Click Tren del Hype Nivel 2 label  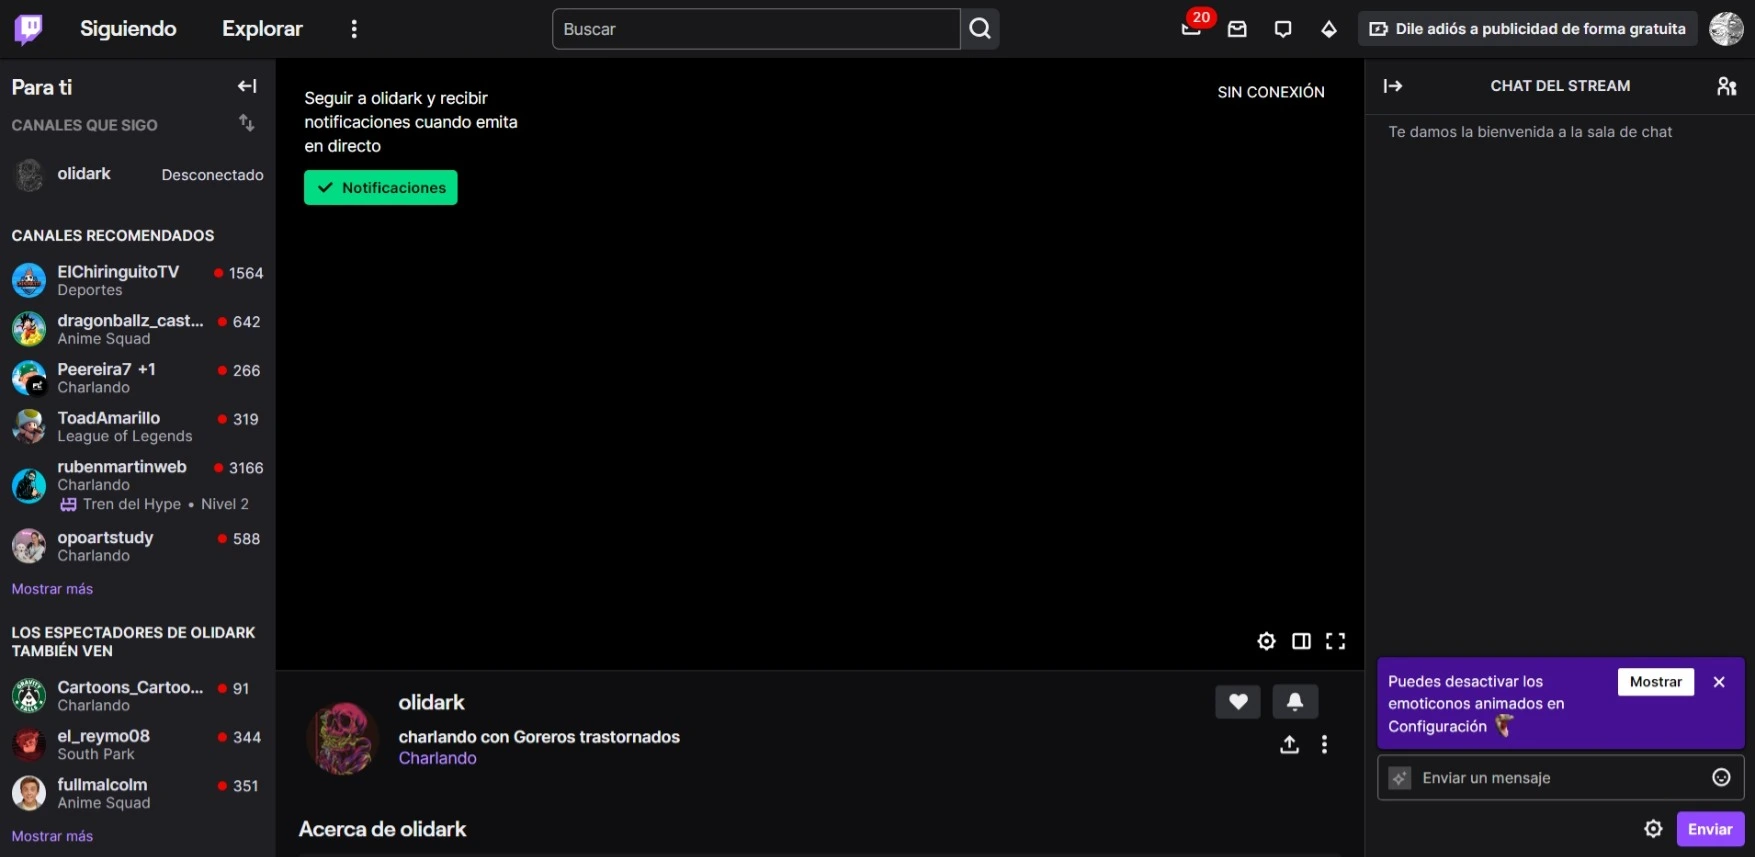point(155,504)
